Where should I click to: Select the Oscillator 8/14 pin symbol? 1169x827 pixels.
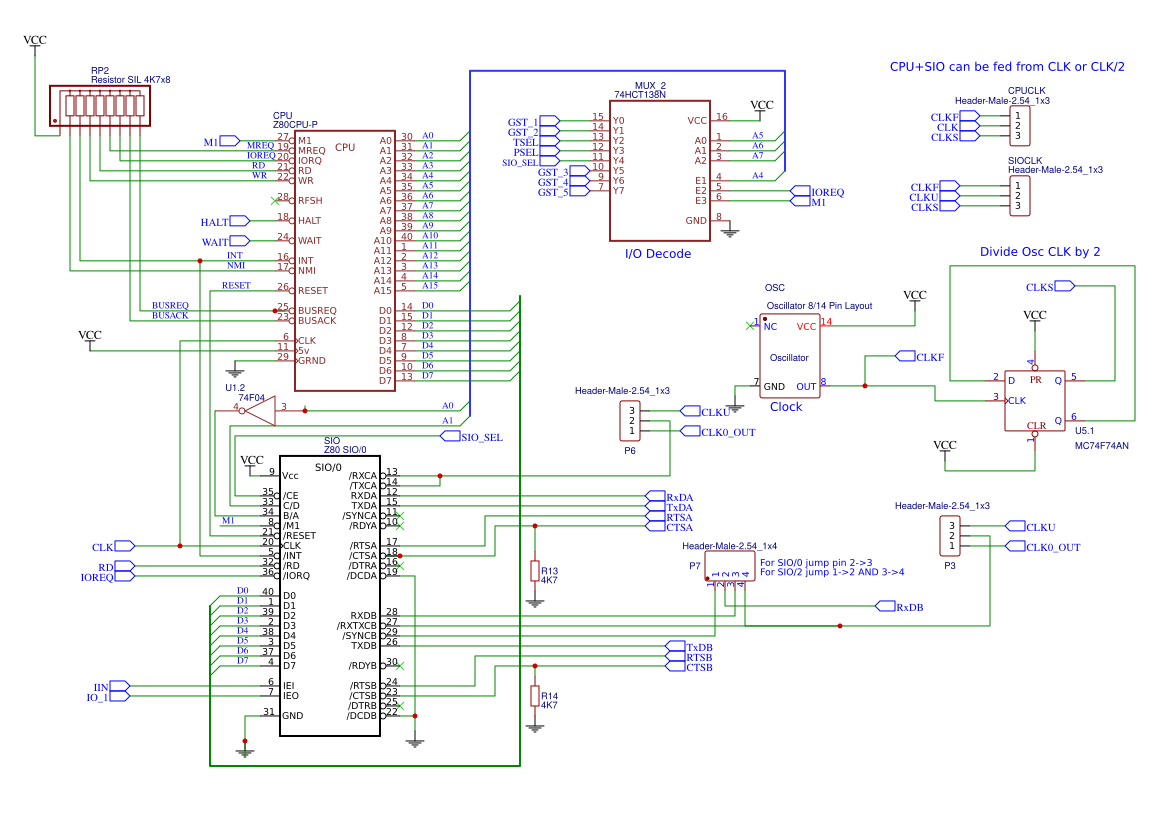coord(790,355)
